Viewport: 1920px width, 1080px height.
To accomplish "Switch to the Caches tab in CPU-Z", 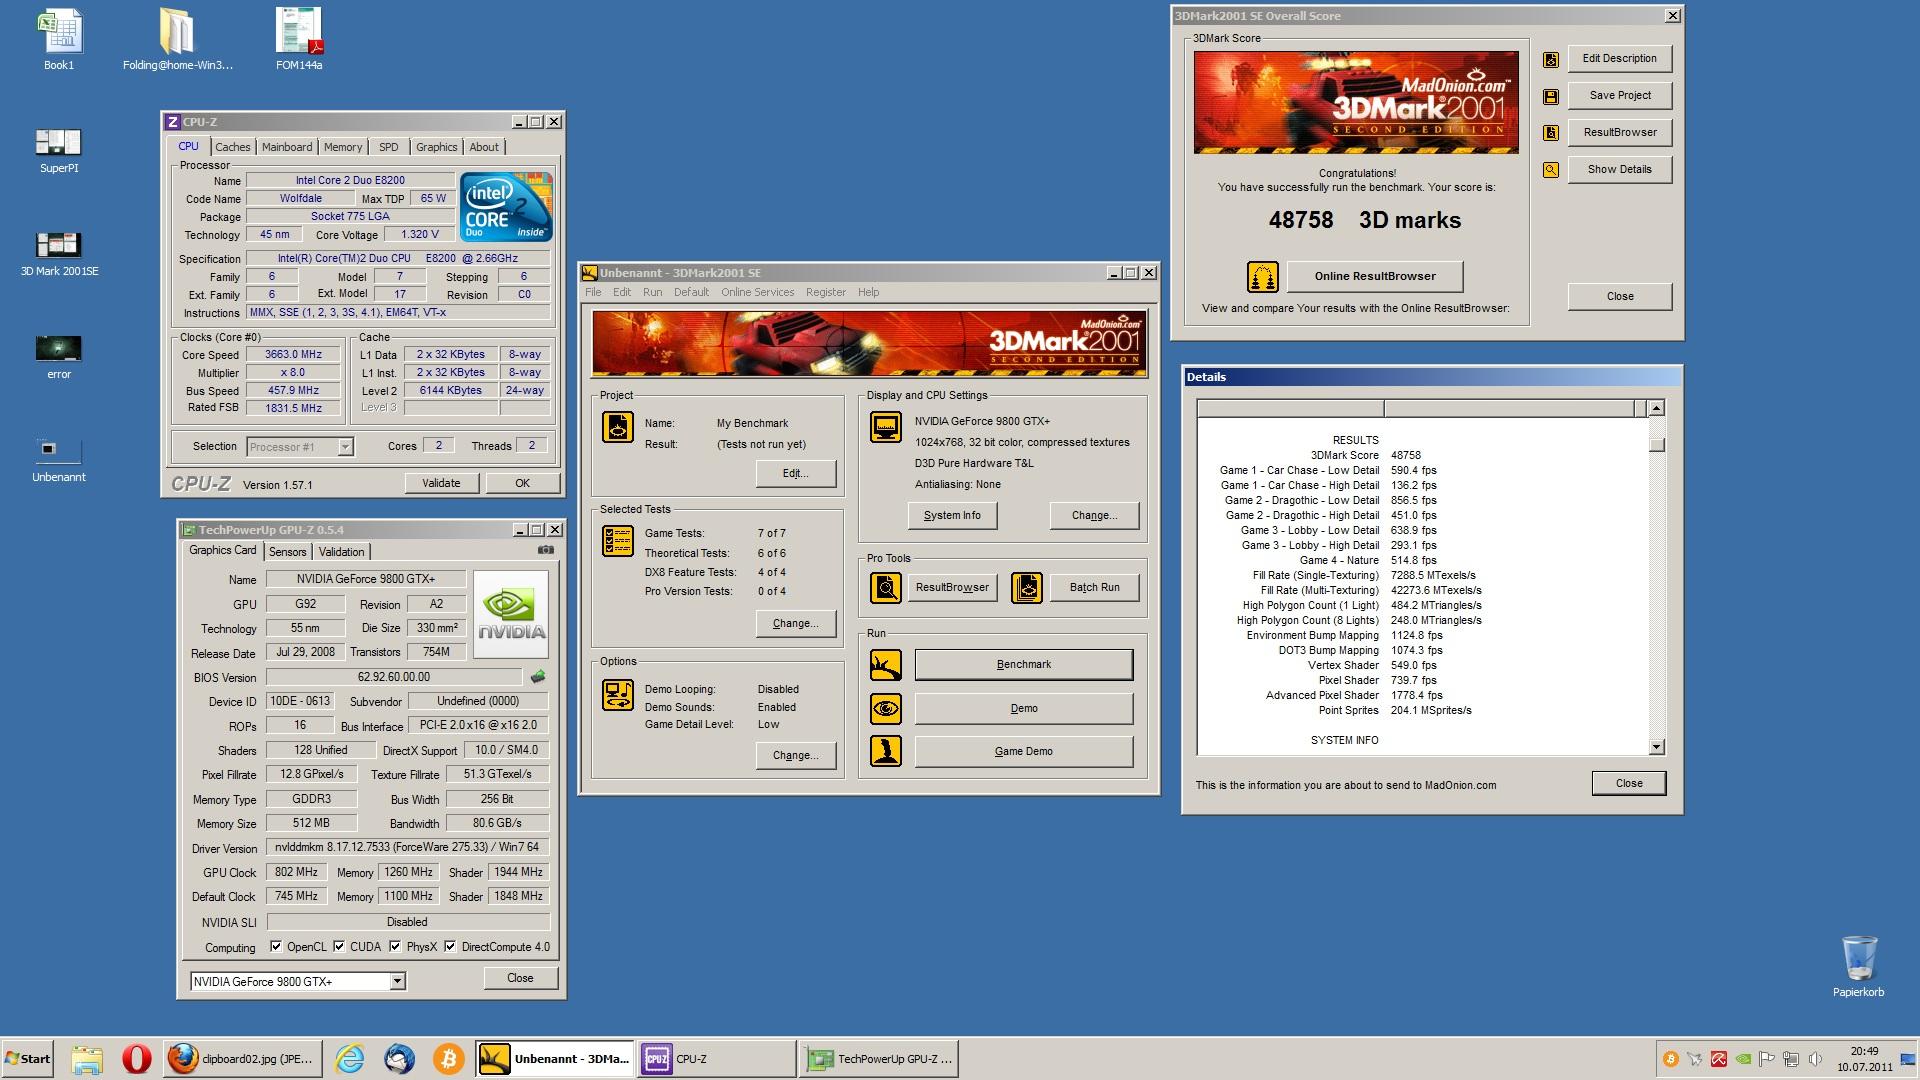I will click(x=232, y=147).
